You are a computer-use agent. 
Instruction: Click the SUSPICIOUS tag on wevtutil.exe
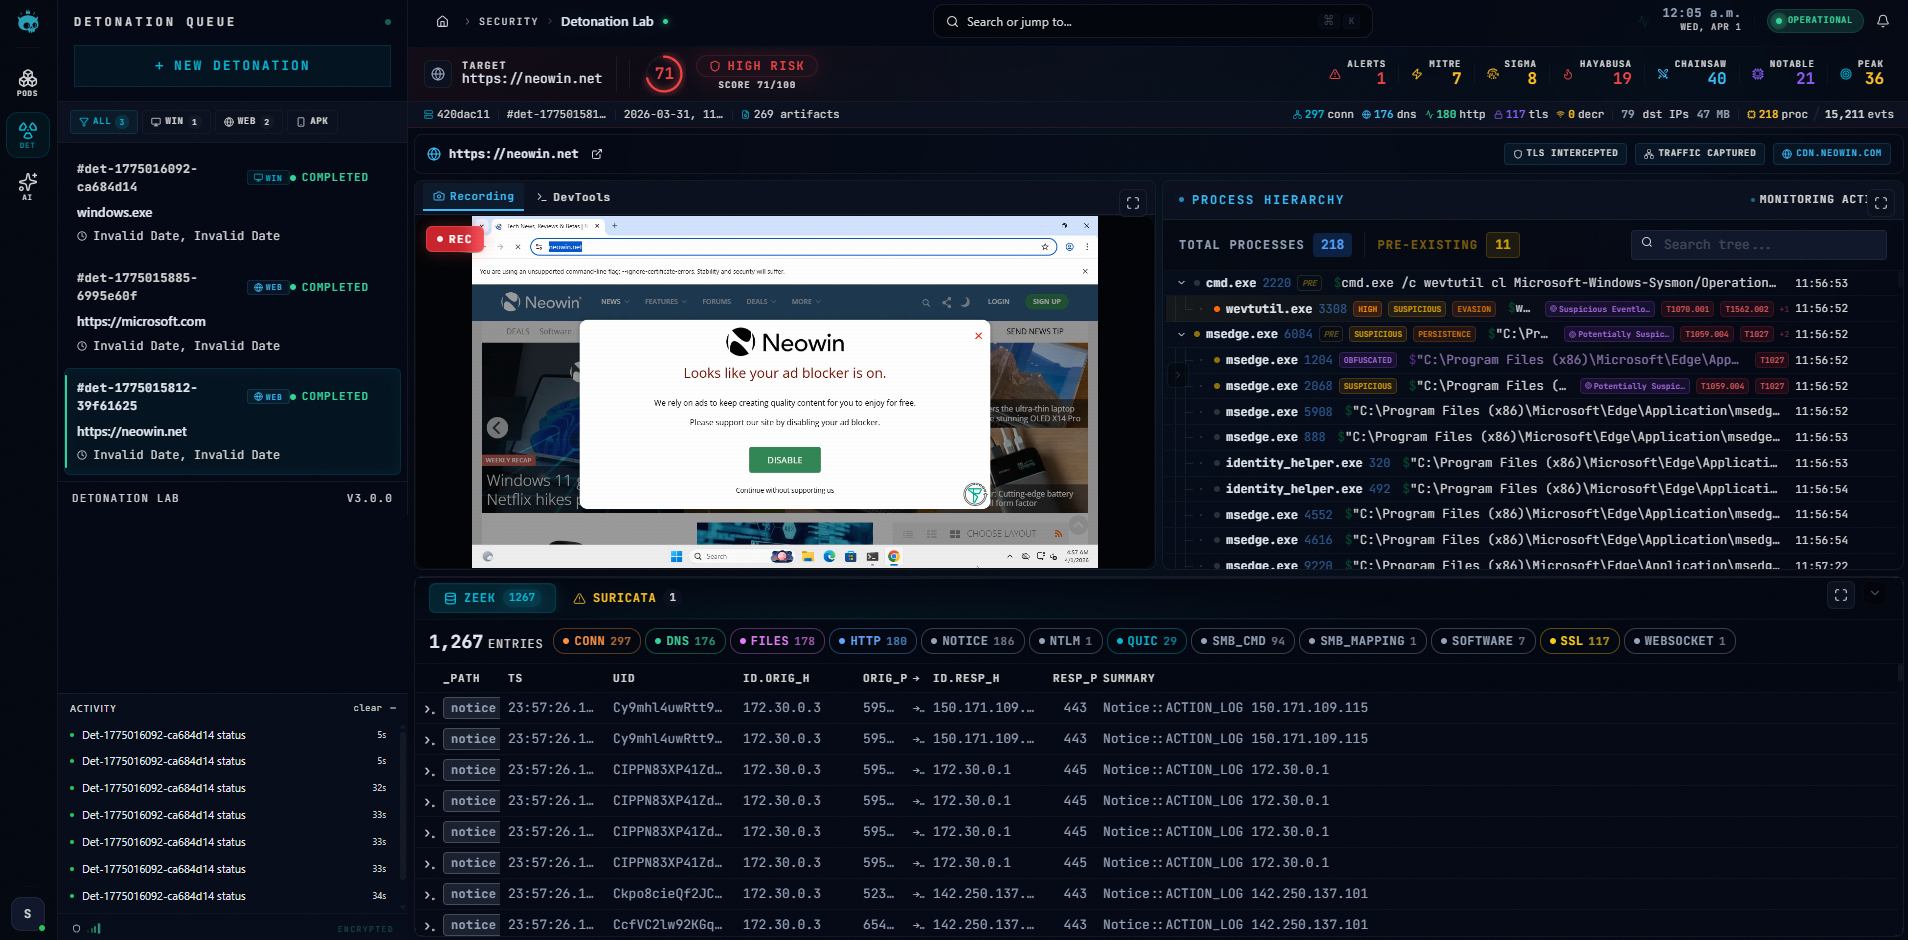coord(1417,309)
